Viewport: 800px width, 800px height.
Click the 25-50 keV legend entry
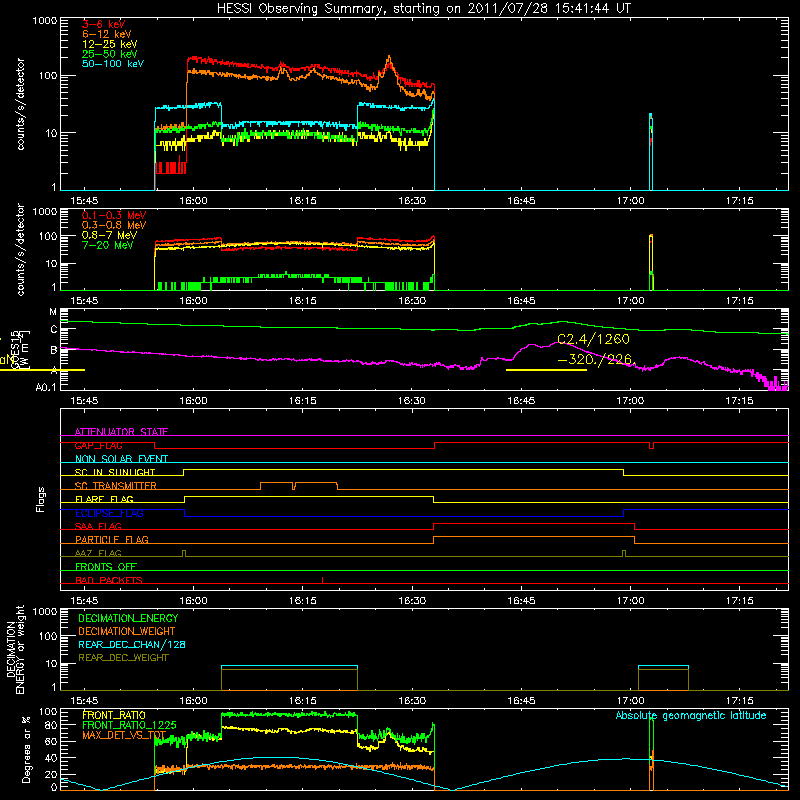(x=110, y=54)
